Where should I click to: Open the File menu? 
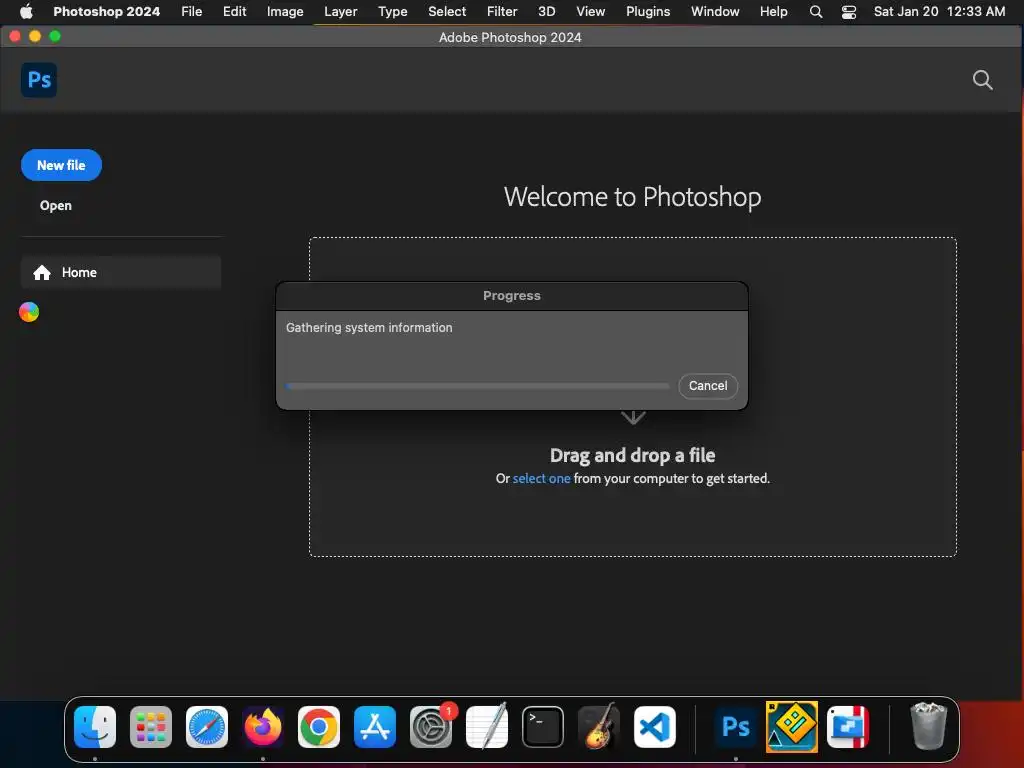pyautogui.click(x=191, y=11)
